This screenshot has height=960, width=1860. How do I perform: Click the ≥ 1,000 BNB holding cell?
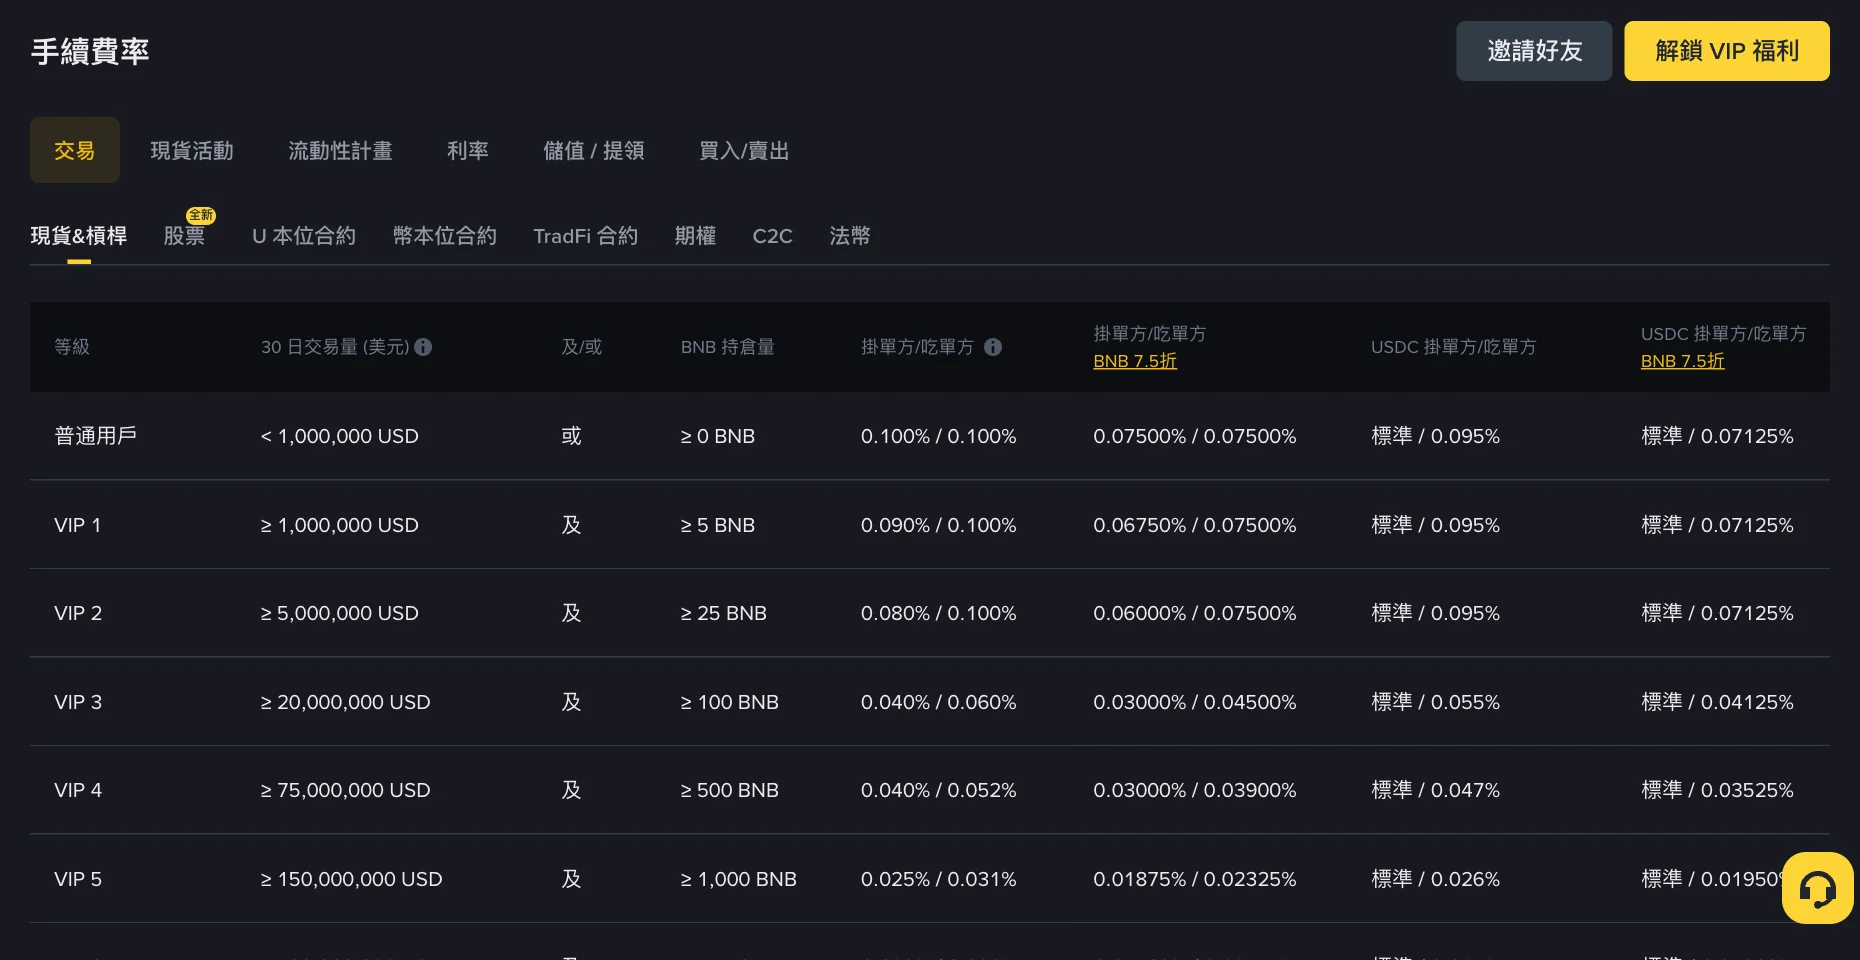(x=738, y=879)
